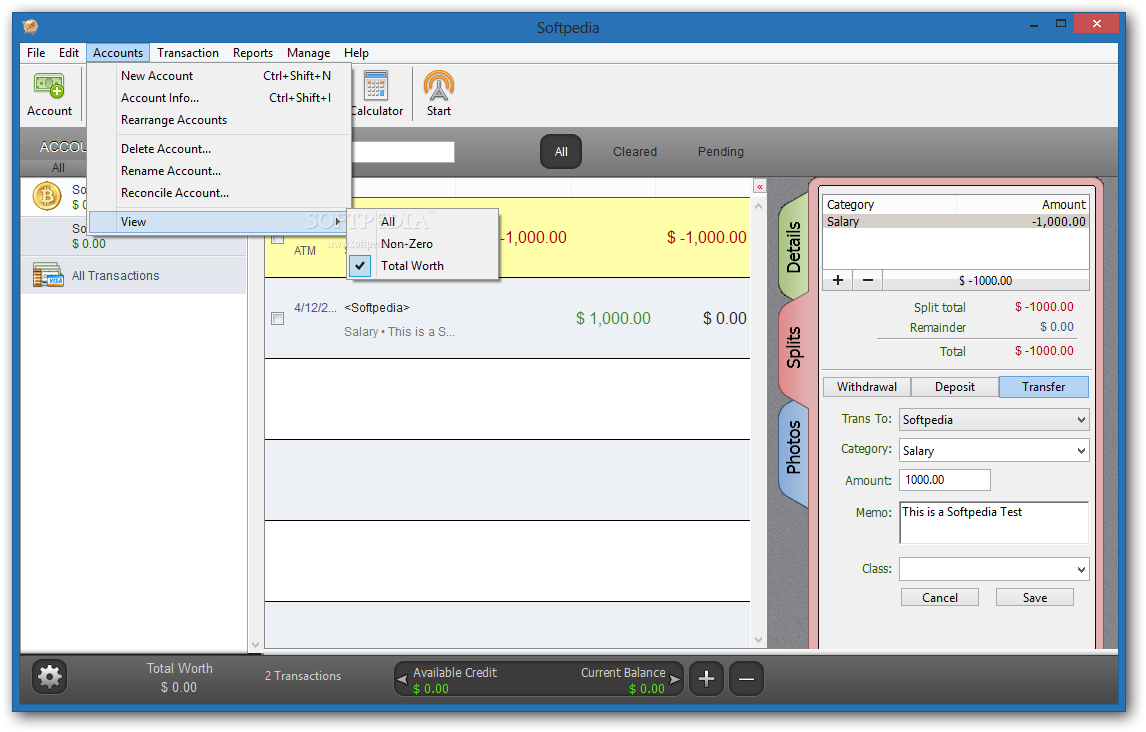This screenshot has height=732, width=1146.
Task: Switch to Splits side tab
Action: 794,347
